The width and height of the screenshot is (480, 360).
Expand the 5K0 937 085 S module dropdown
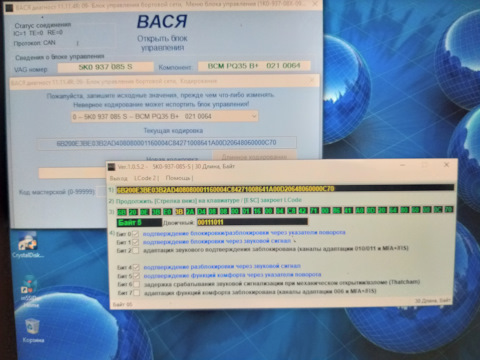(x=165, y=116)
